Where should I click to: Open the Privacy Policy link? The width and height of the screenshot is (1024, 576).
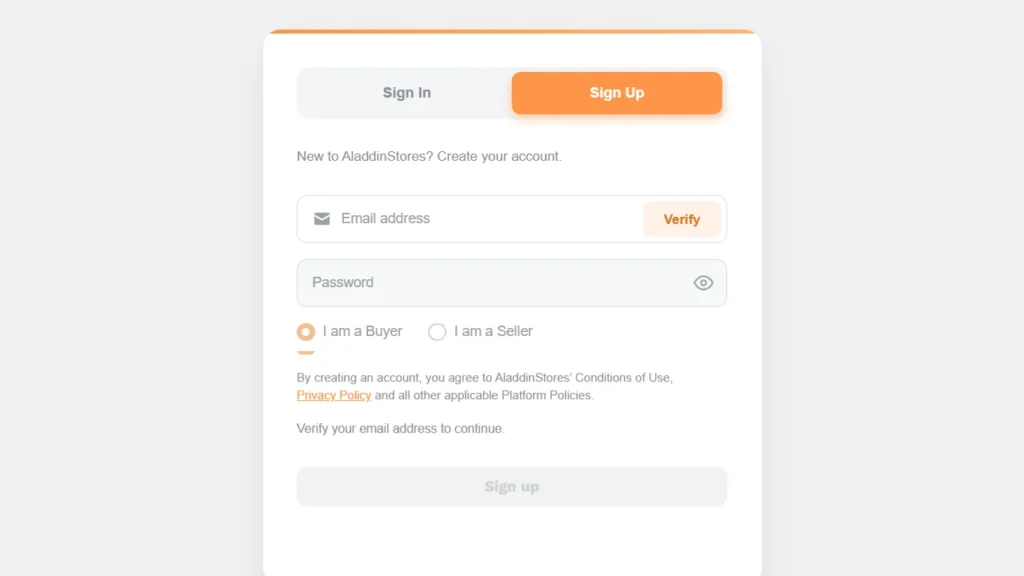tap(334, 395)
